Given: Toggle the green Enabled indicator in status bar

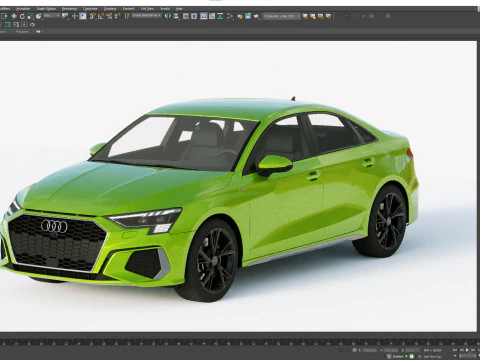Looking at the screenshot, I should (x=406, y=356).
